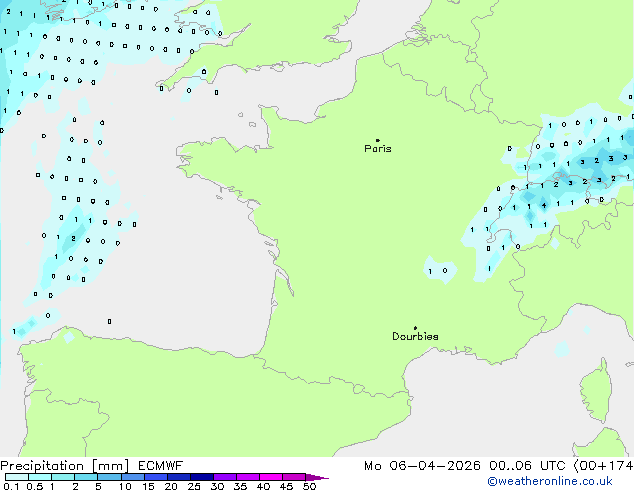Click the '10' legend scale label
Viewport: 634px width, 490px height.
125,486
